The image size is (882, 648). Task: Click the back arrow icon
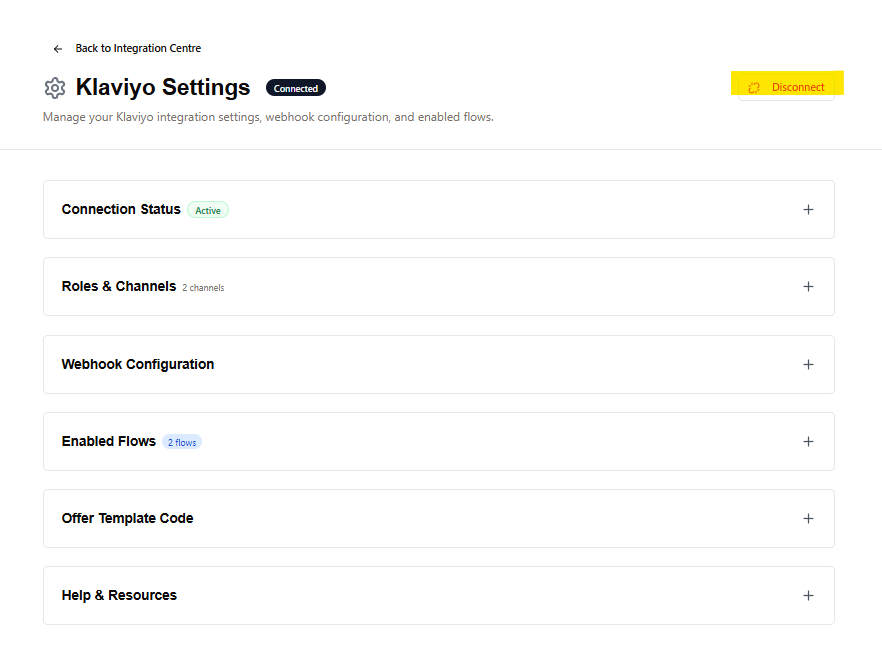[58, 49]
